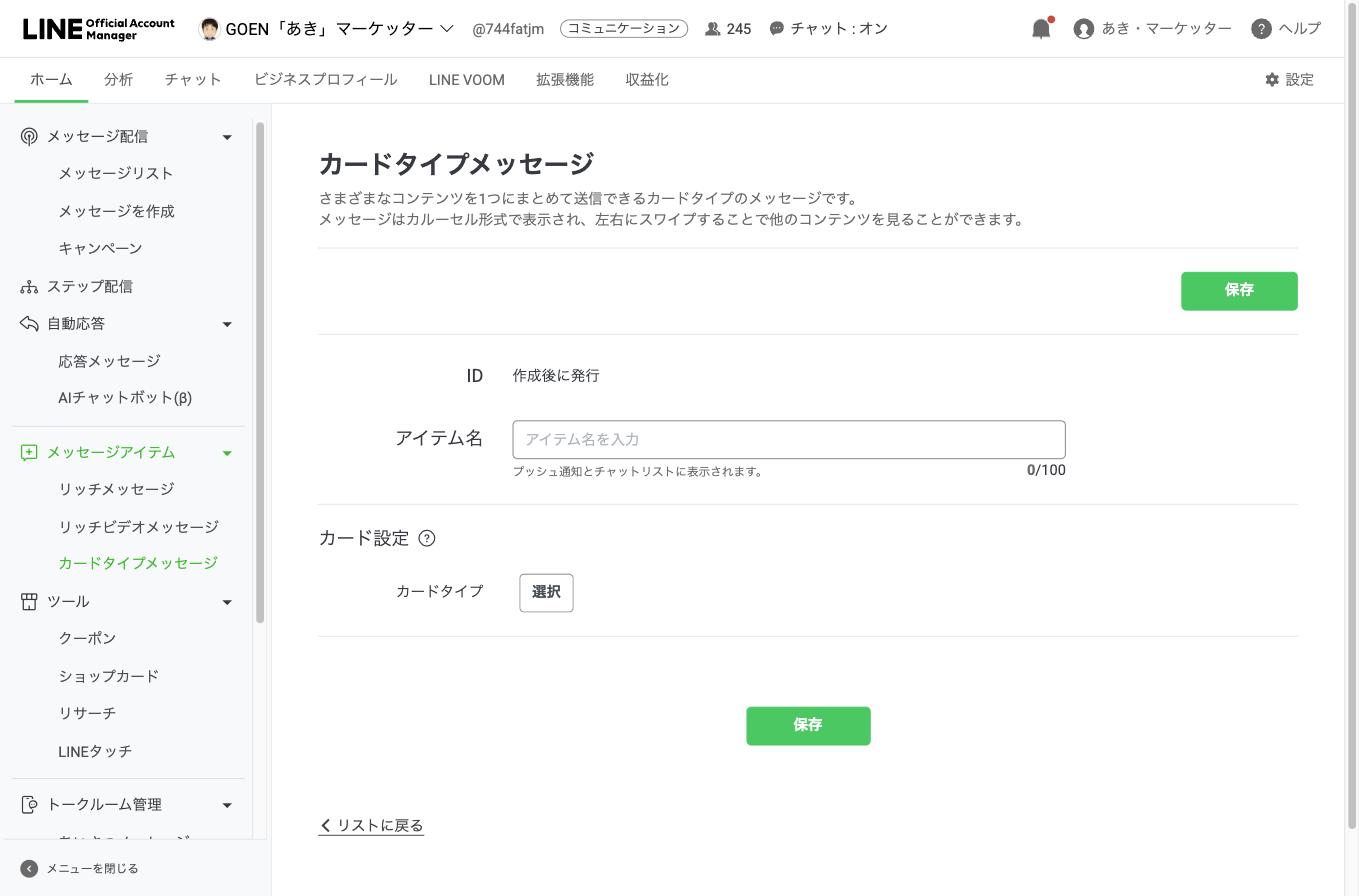Go to ビジネスプロフィール tab
This screenshot has width=1359, height=896.
coord(325,80)
